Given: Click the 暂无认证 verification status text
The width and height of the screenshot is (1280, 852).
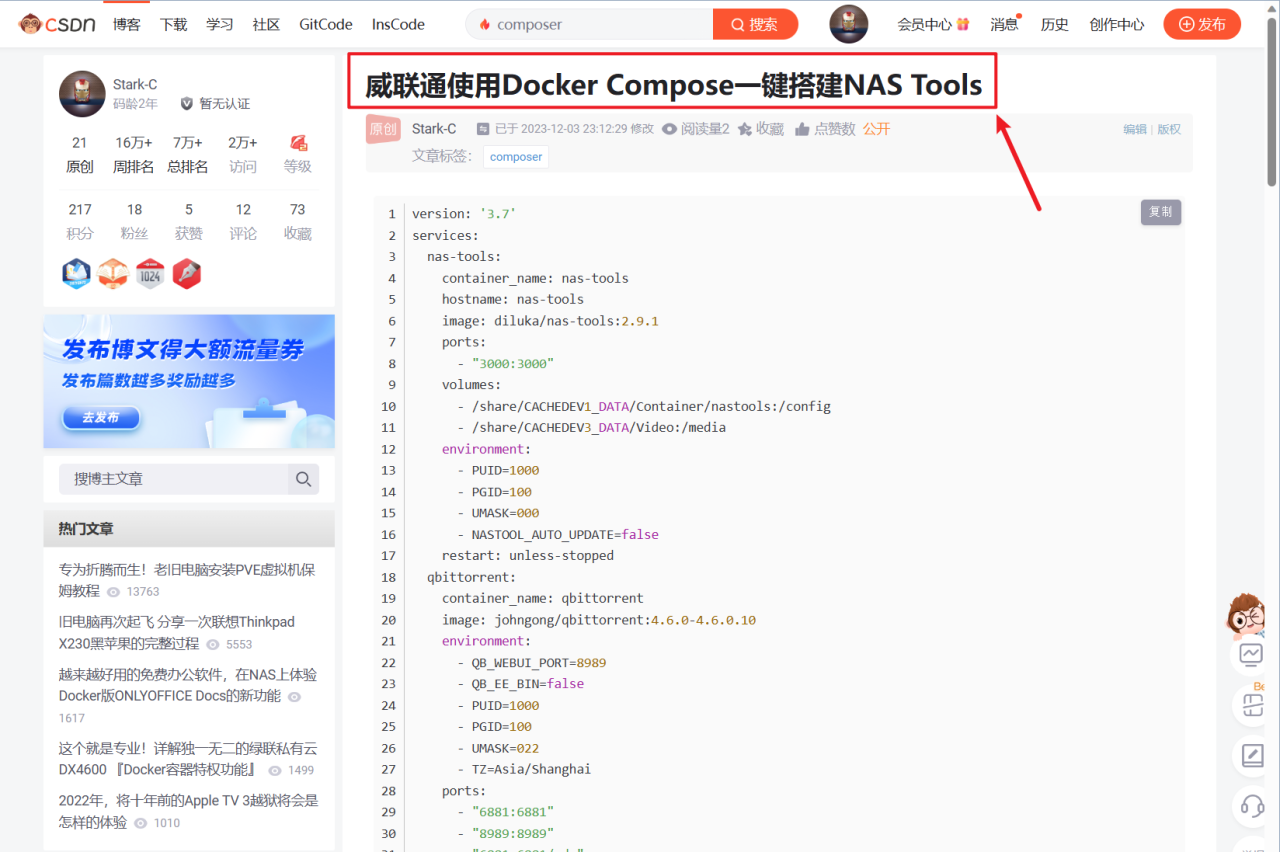Looking at the screenshot, I should [x=225, y=103].
